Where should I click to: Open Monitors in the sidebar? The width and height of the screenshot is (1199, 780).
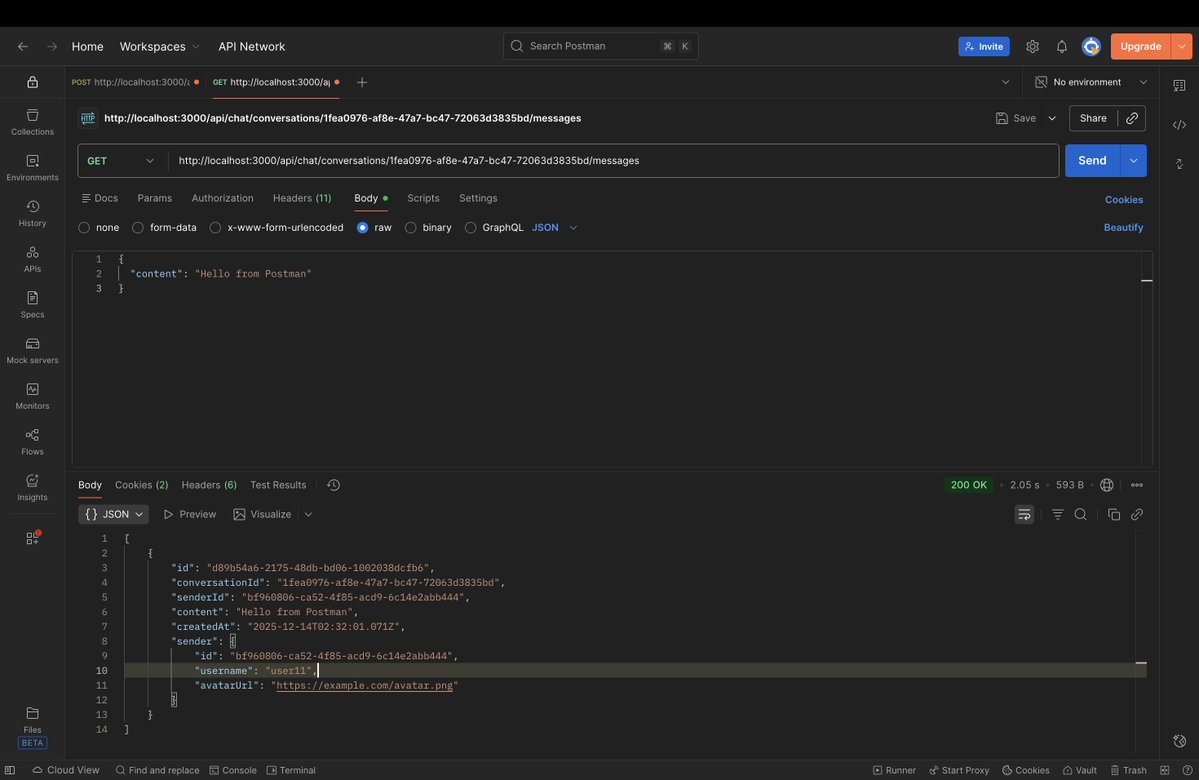(32, 396)
